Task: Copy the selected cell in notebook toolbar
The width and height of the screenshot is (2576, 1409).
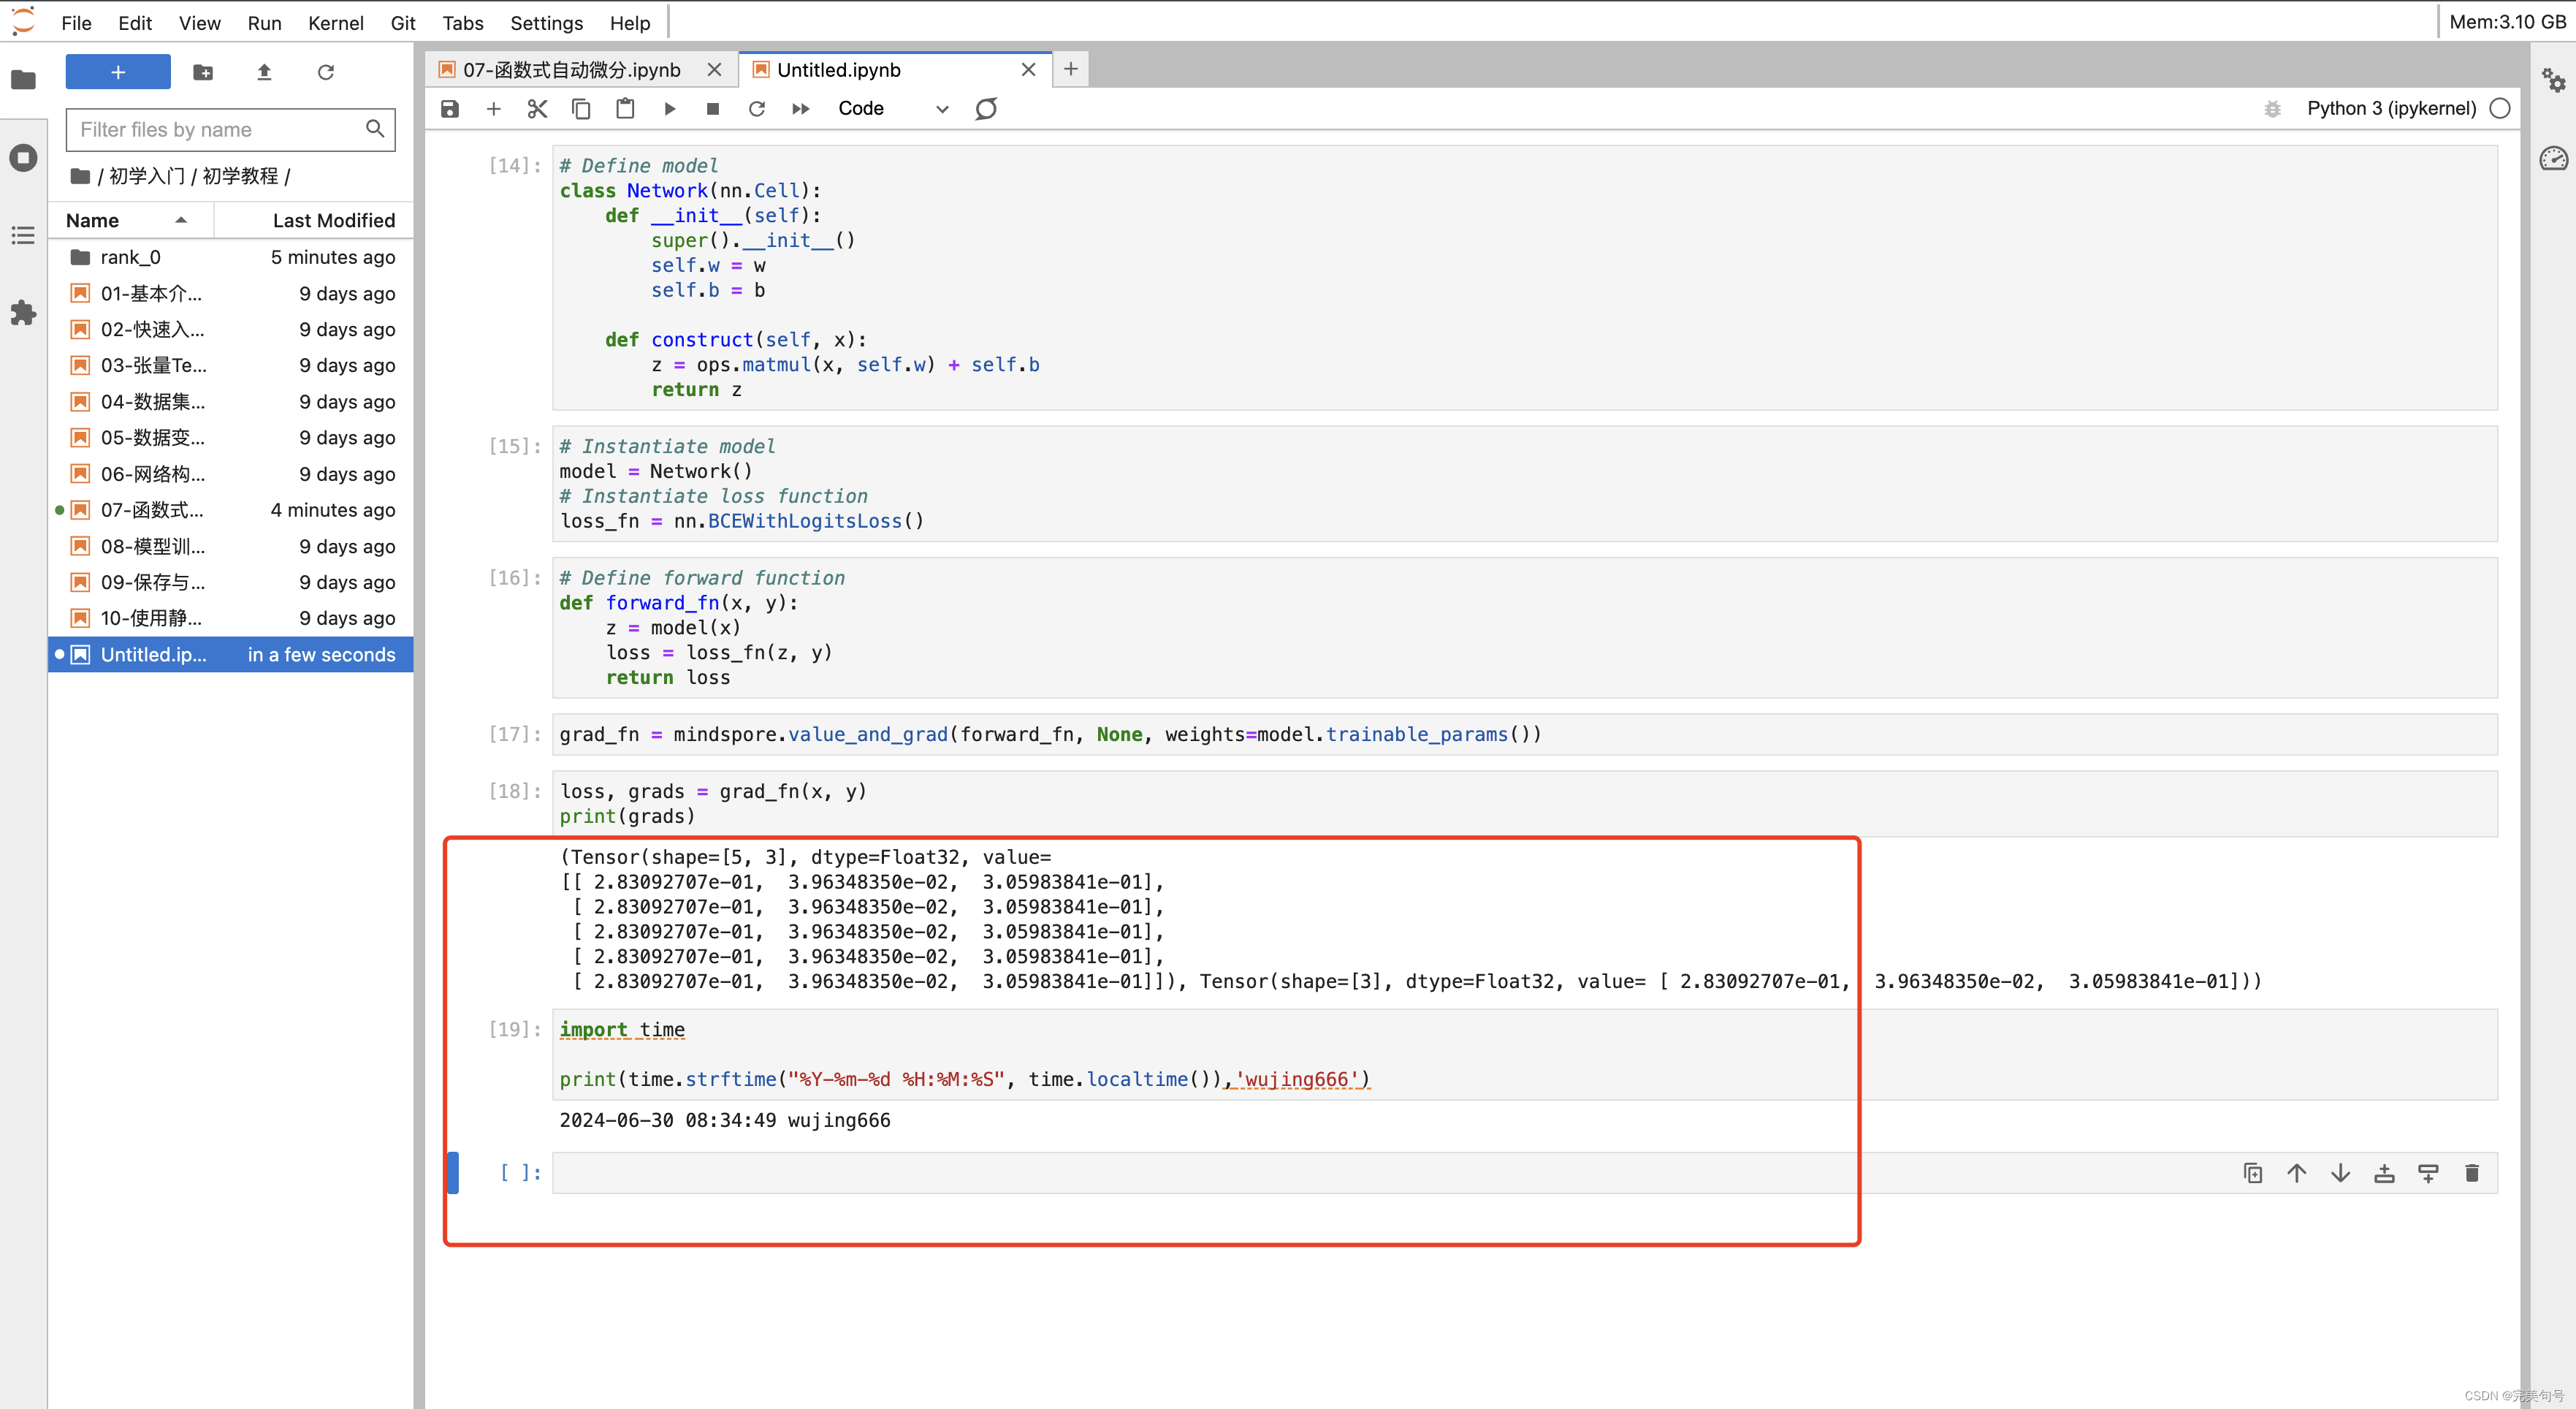Action: click(581, 109)
